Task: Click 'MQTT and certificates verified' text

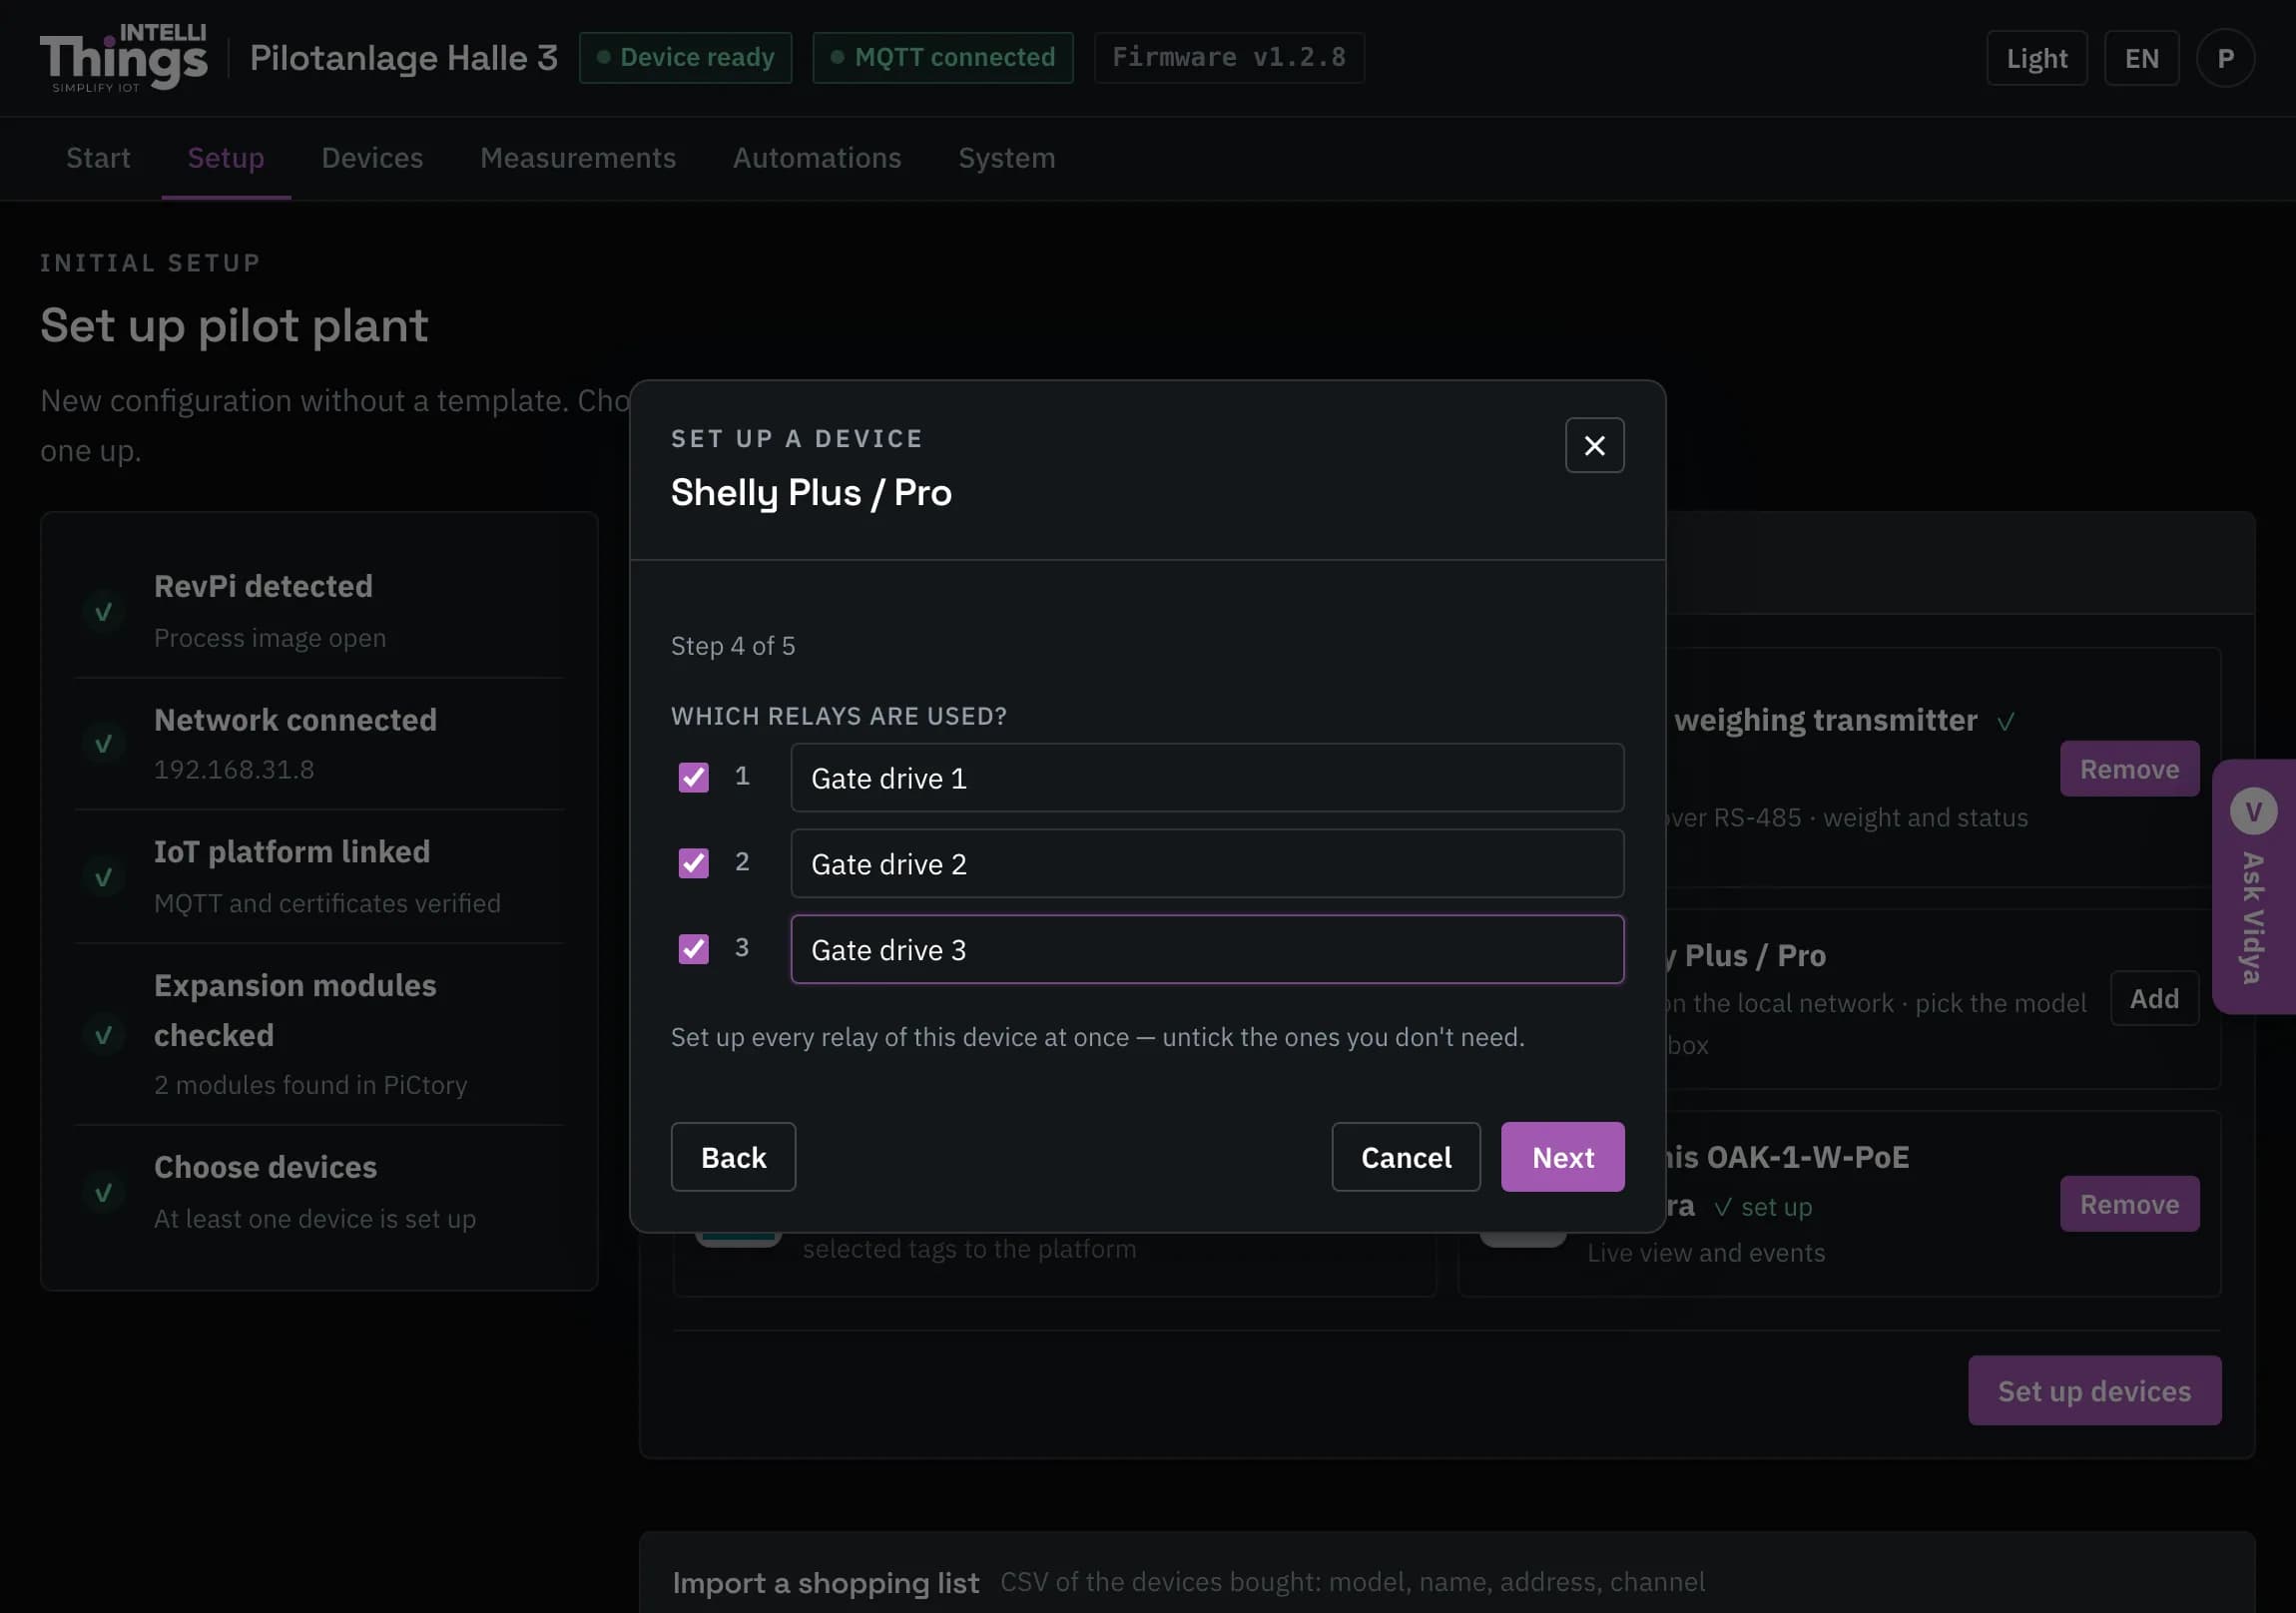Action: (327, 903)
